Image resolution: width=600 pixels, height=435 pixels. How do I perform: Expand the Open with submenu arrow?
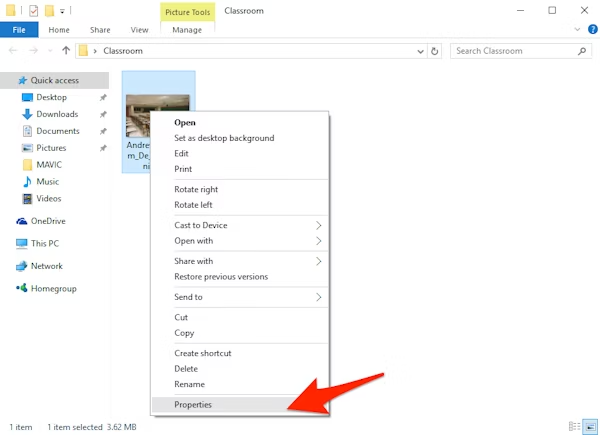click(x=319, y=241)
